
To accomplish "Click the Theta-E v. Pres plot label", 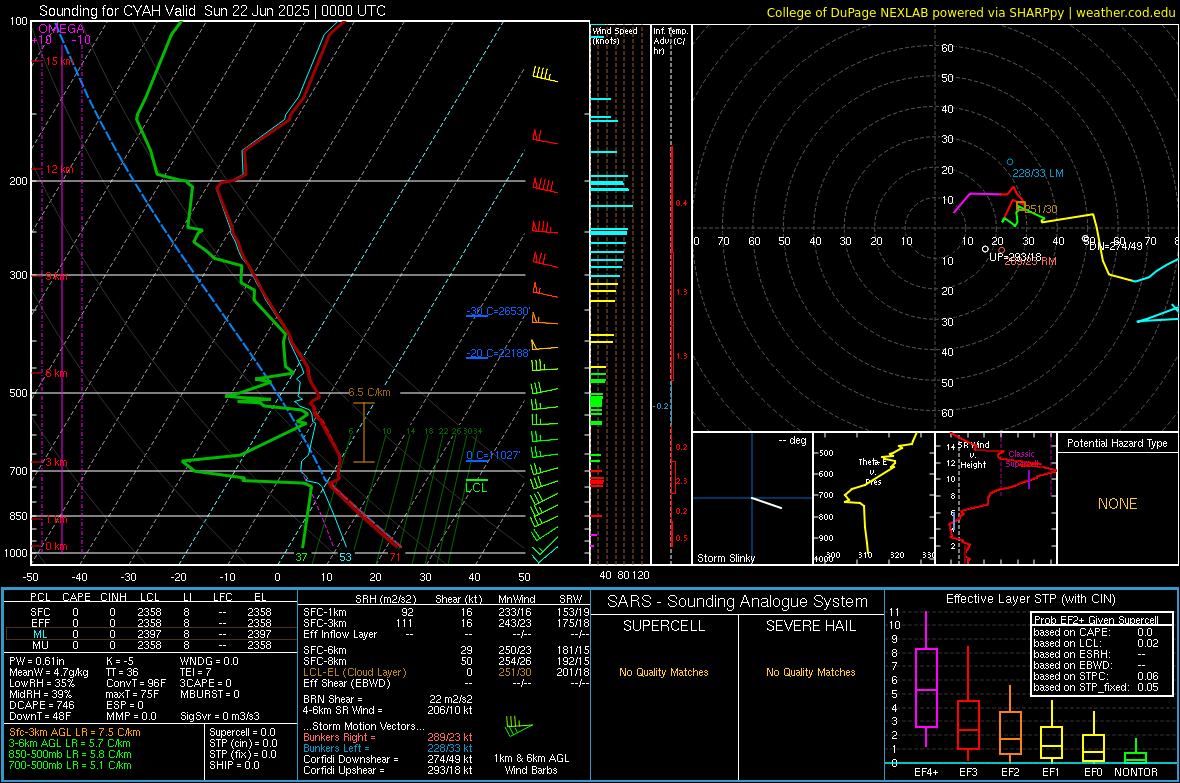I will coord(873,471).
